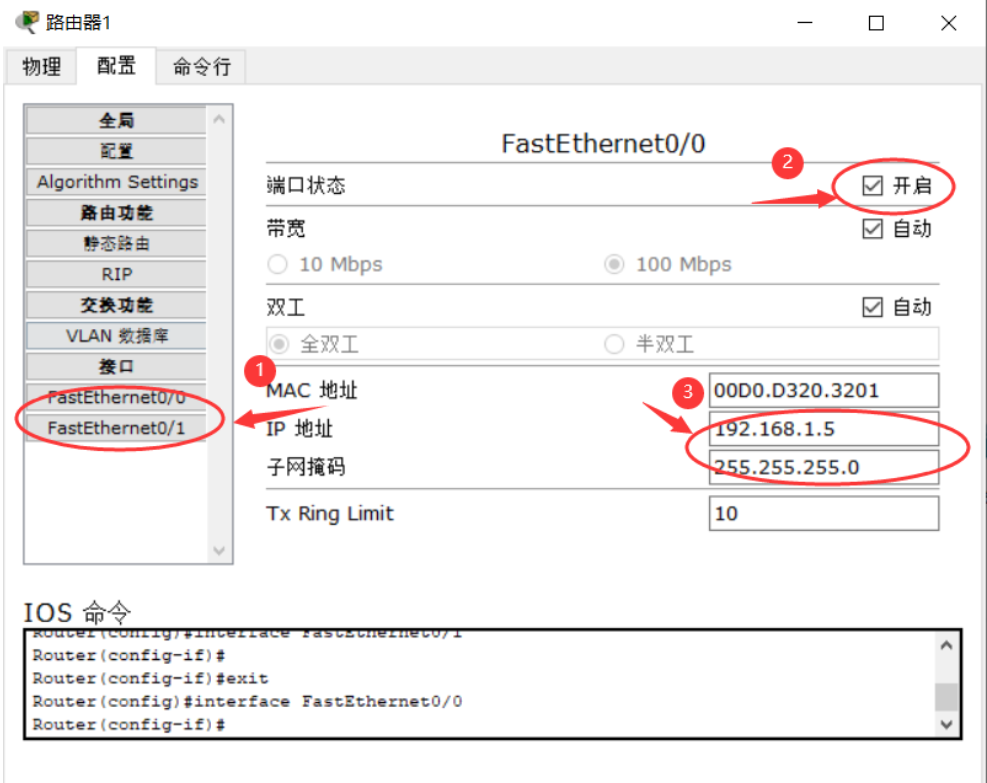The height and width of the screenshot is (783, 987).
Task: Click the Tx Ring Limit field
Action: 823,513
